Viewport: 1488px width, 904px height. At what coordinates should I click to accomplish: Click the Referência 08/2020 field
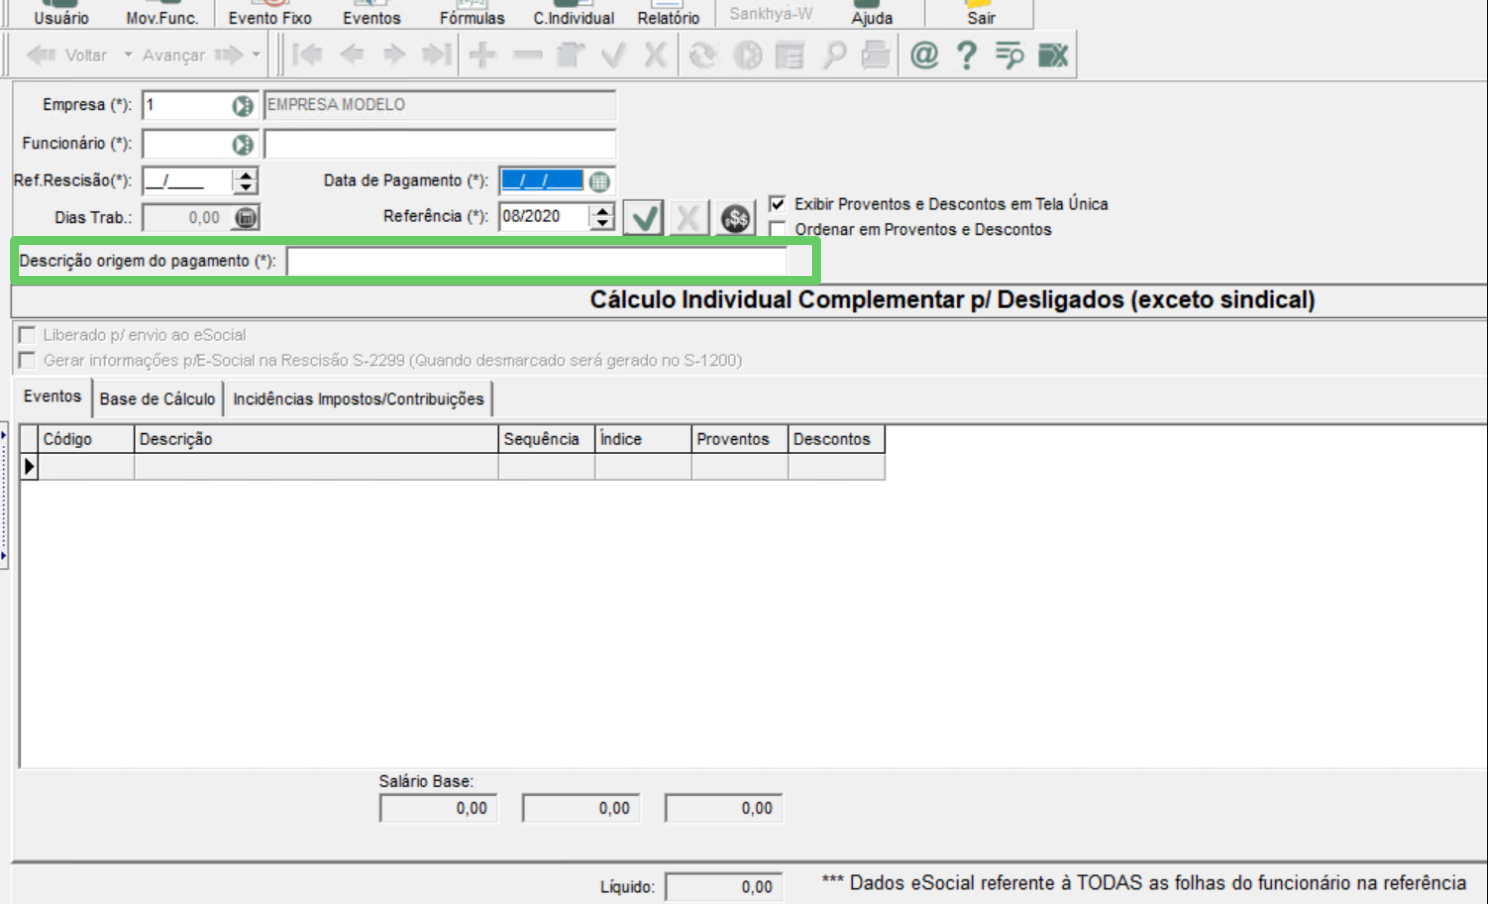tap(544, 217)
